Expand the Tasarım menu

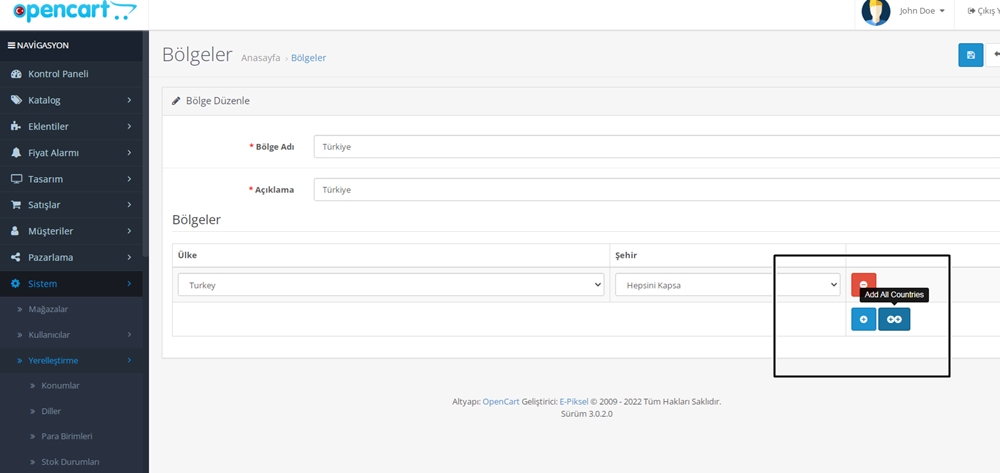(71, 179)
